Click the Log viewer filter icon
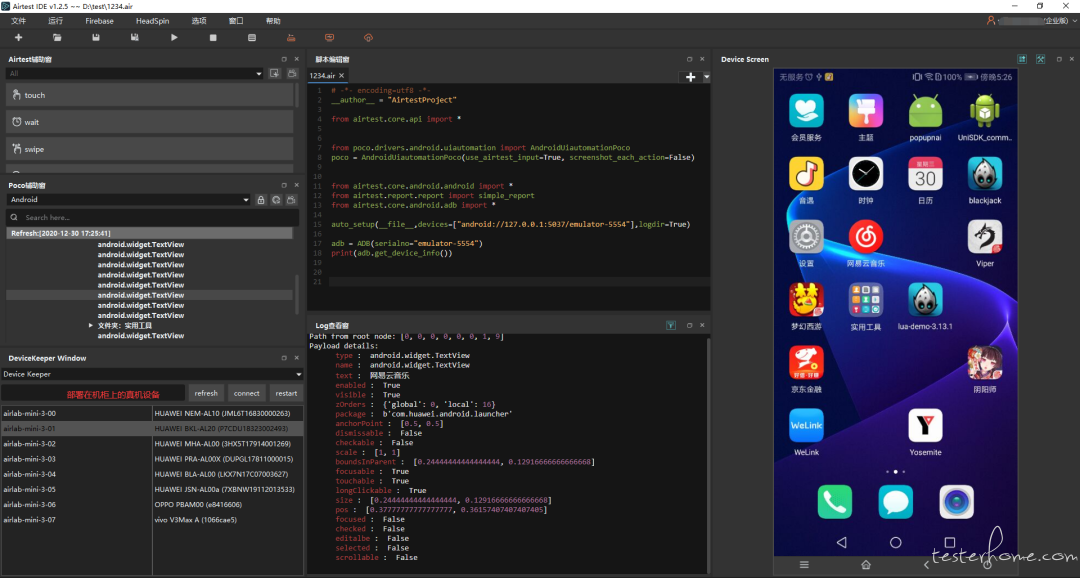1080x578 pixels. [x=671, y=325]
